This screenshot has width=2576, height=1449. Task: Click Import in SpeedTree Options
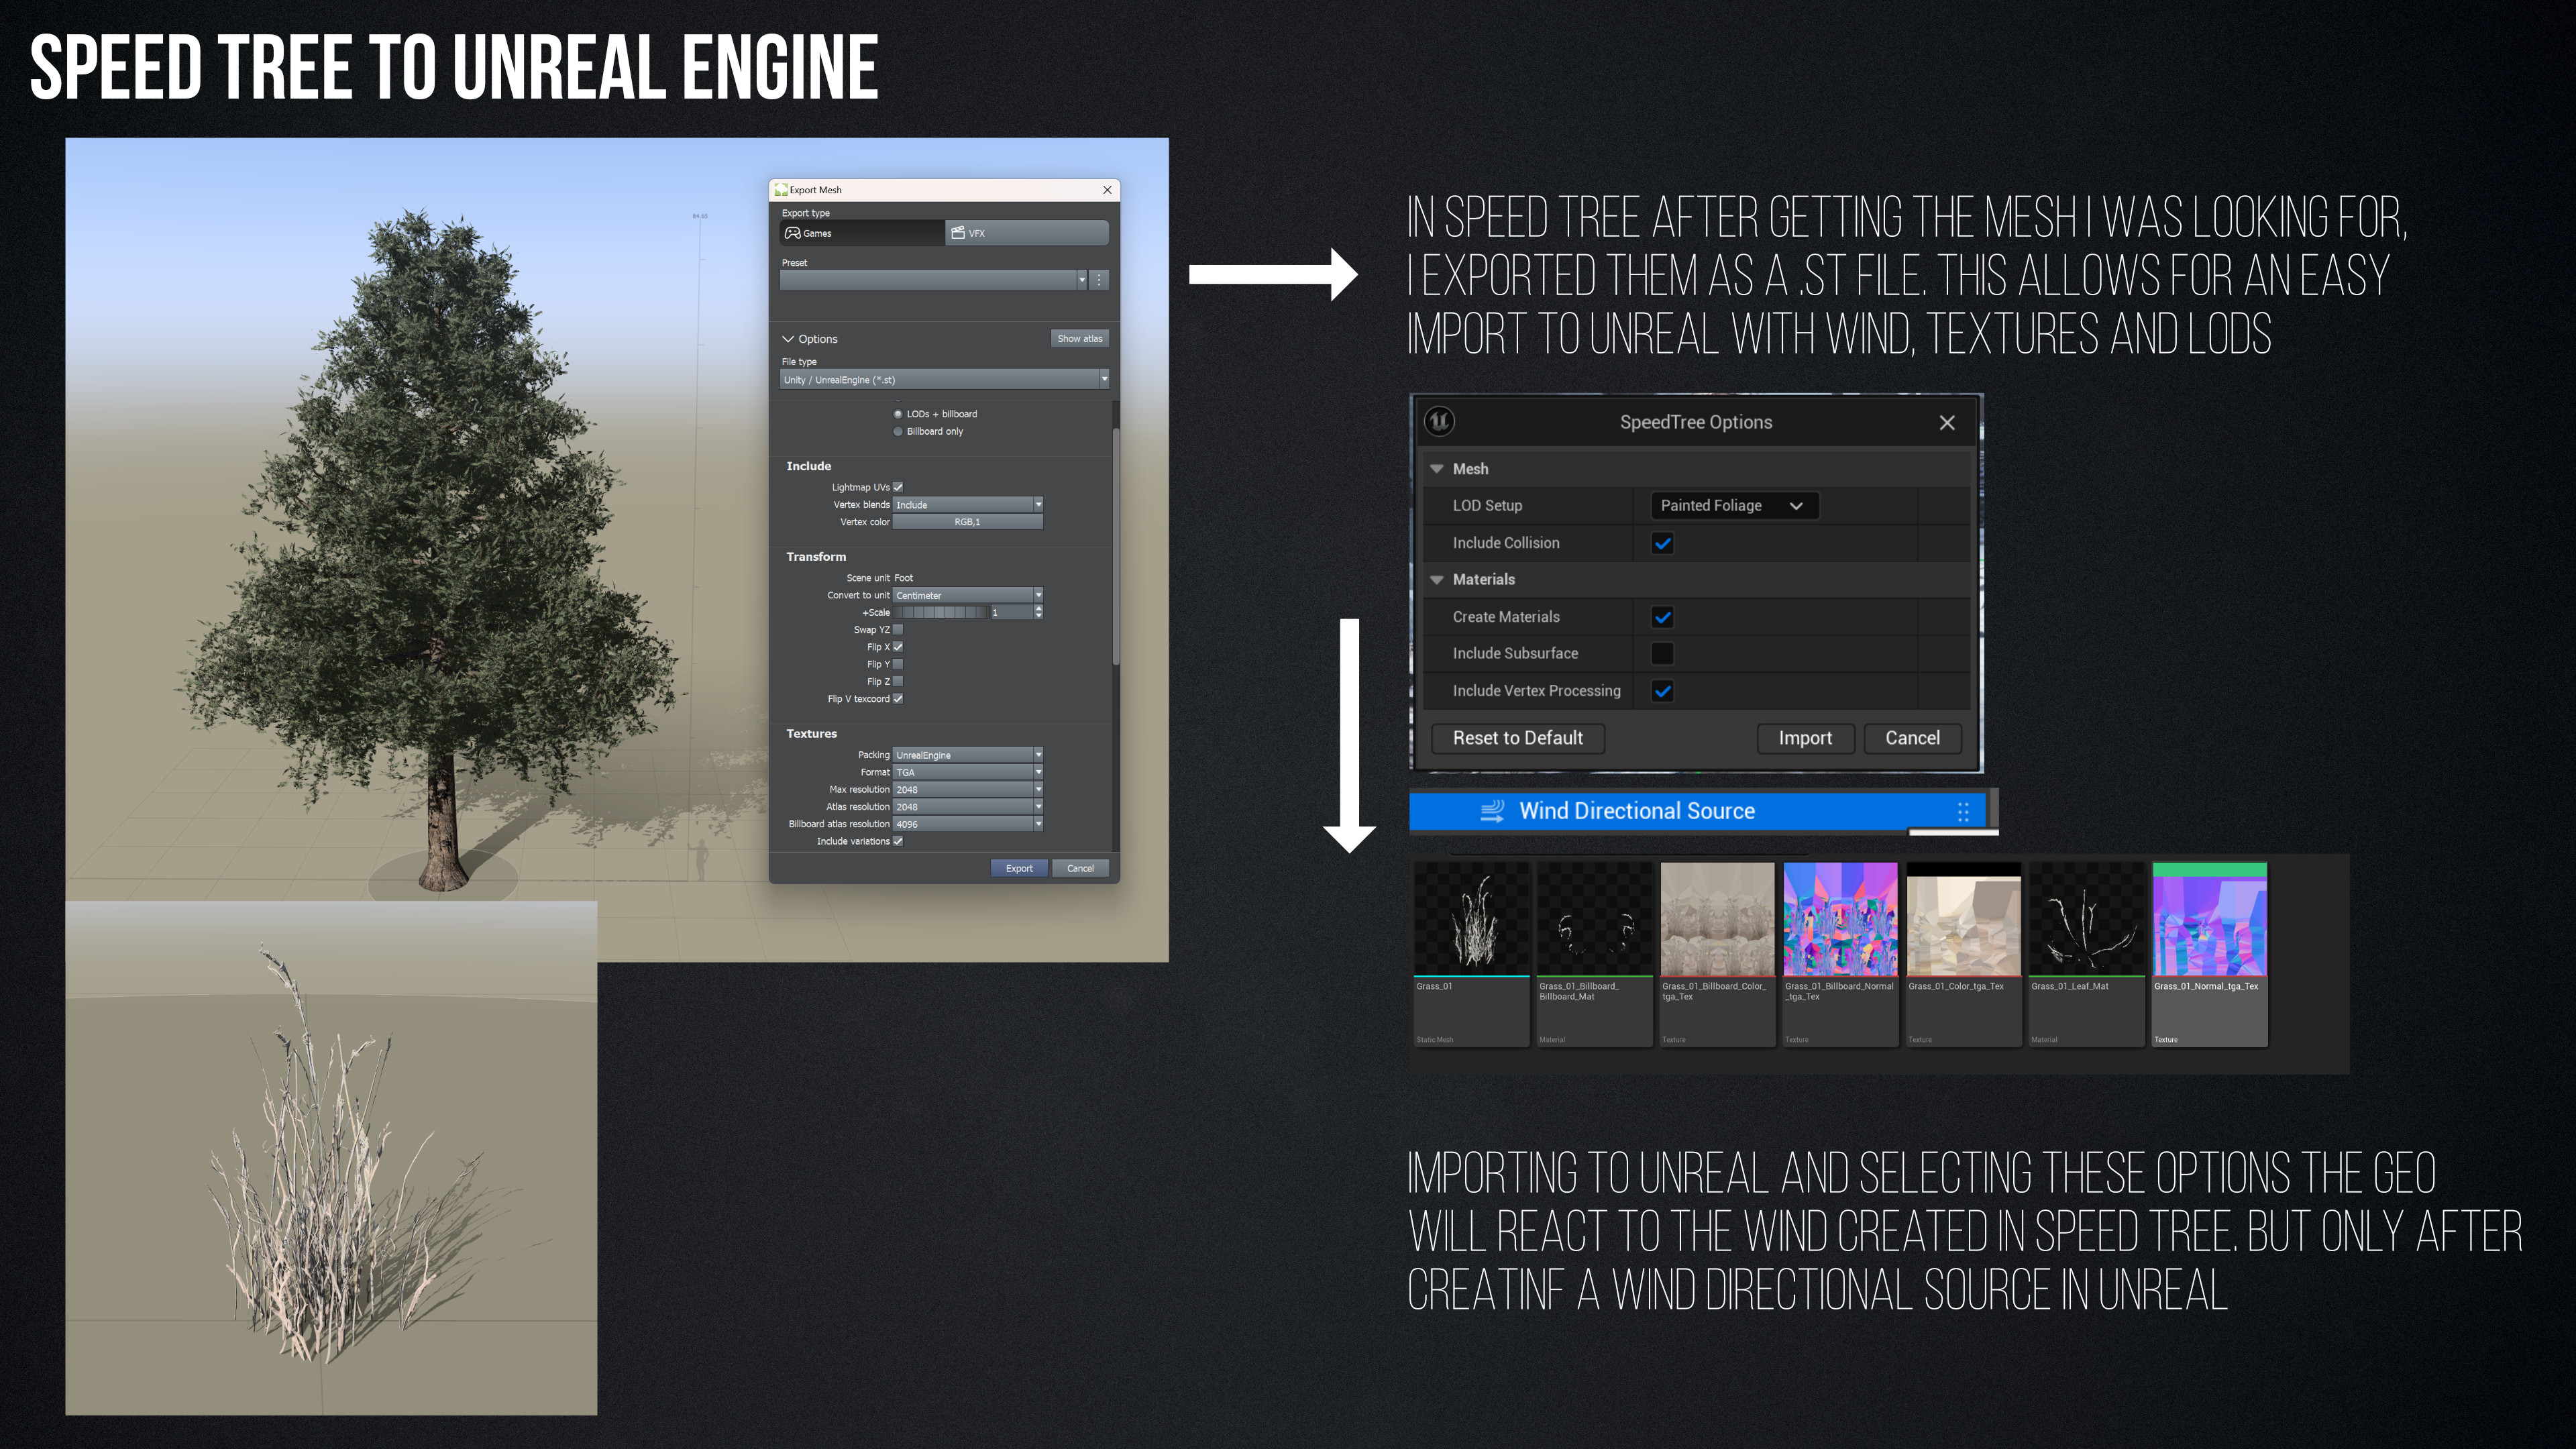tap(1805, 738)
